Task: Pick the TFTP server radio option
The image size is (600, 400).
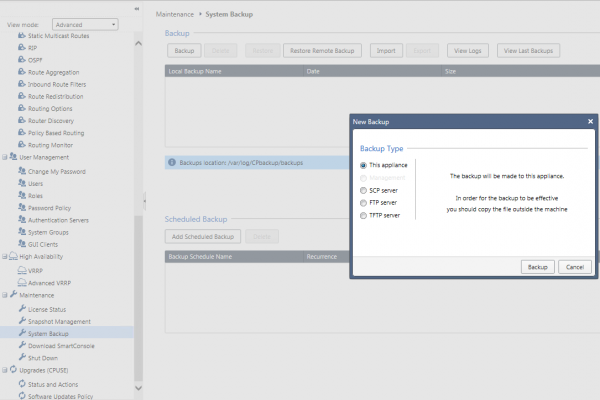Action: coord(363,215)
